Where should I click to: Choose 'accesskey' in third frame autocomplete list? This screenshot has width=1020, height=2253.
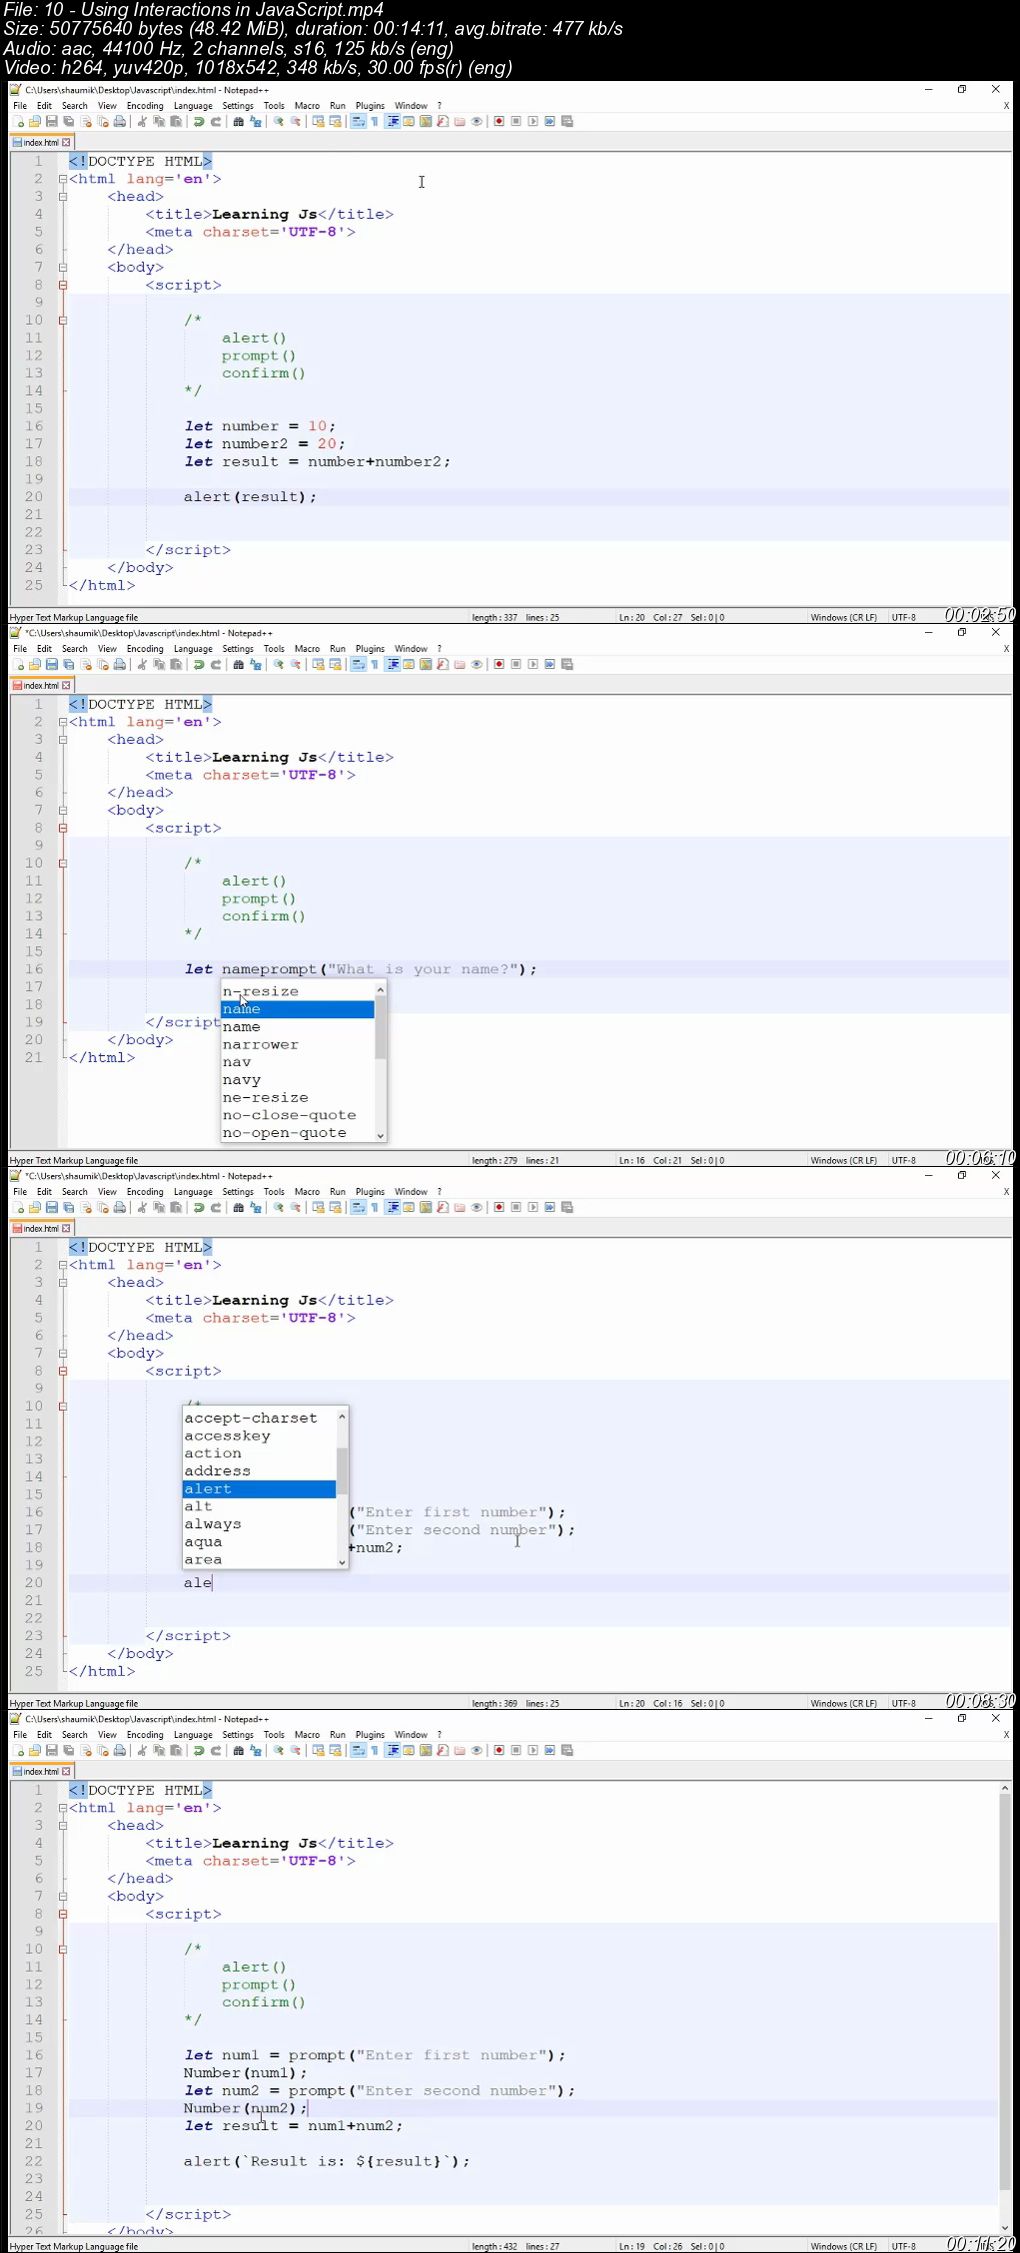coord(259,1436)
